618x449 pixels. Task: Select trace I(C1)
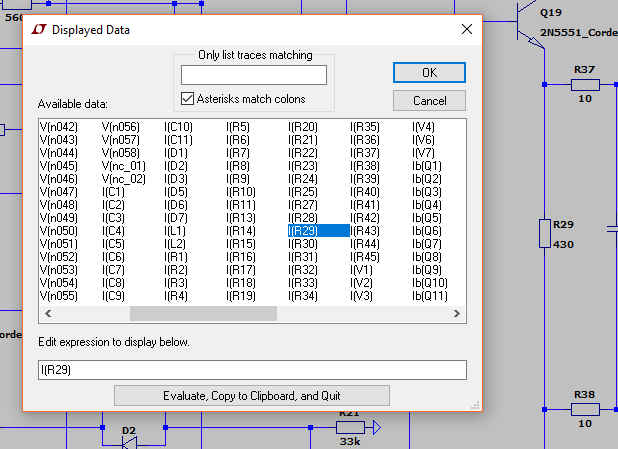coord(113,192)
